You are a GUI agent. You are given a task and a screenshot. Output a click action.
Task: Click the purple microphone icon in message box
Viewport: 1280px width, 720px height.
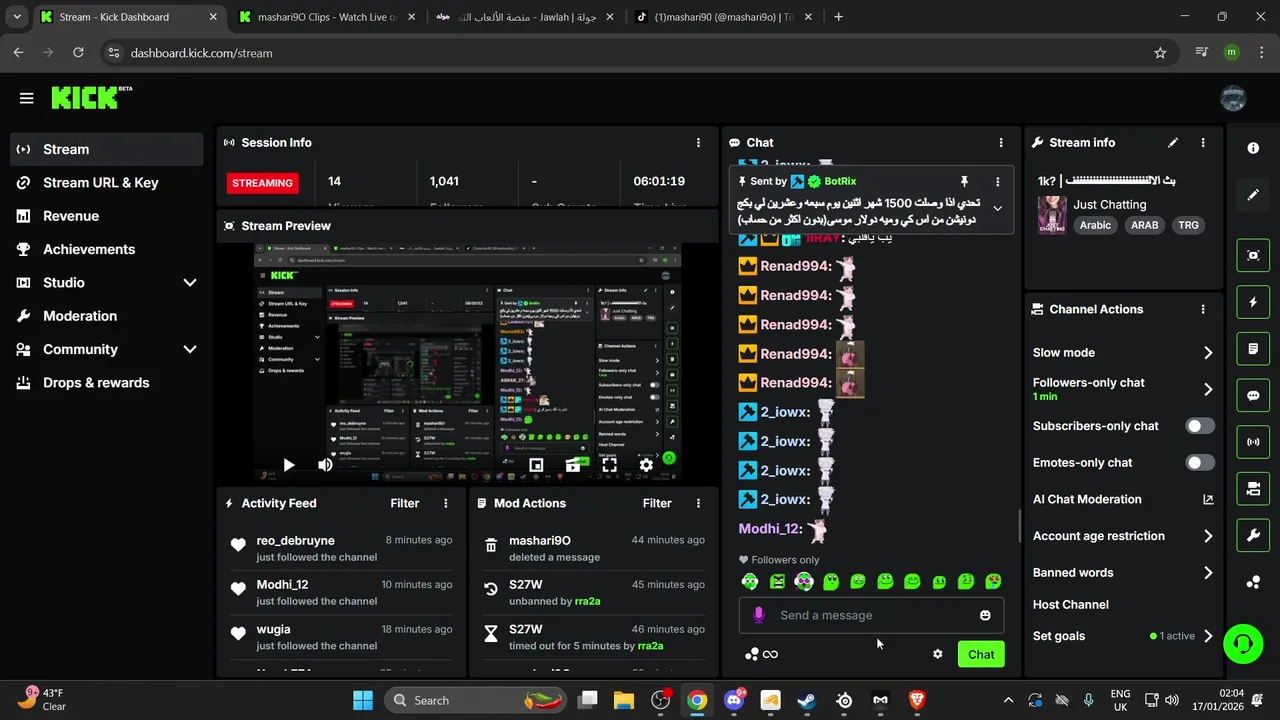click(759, 615)
